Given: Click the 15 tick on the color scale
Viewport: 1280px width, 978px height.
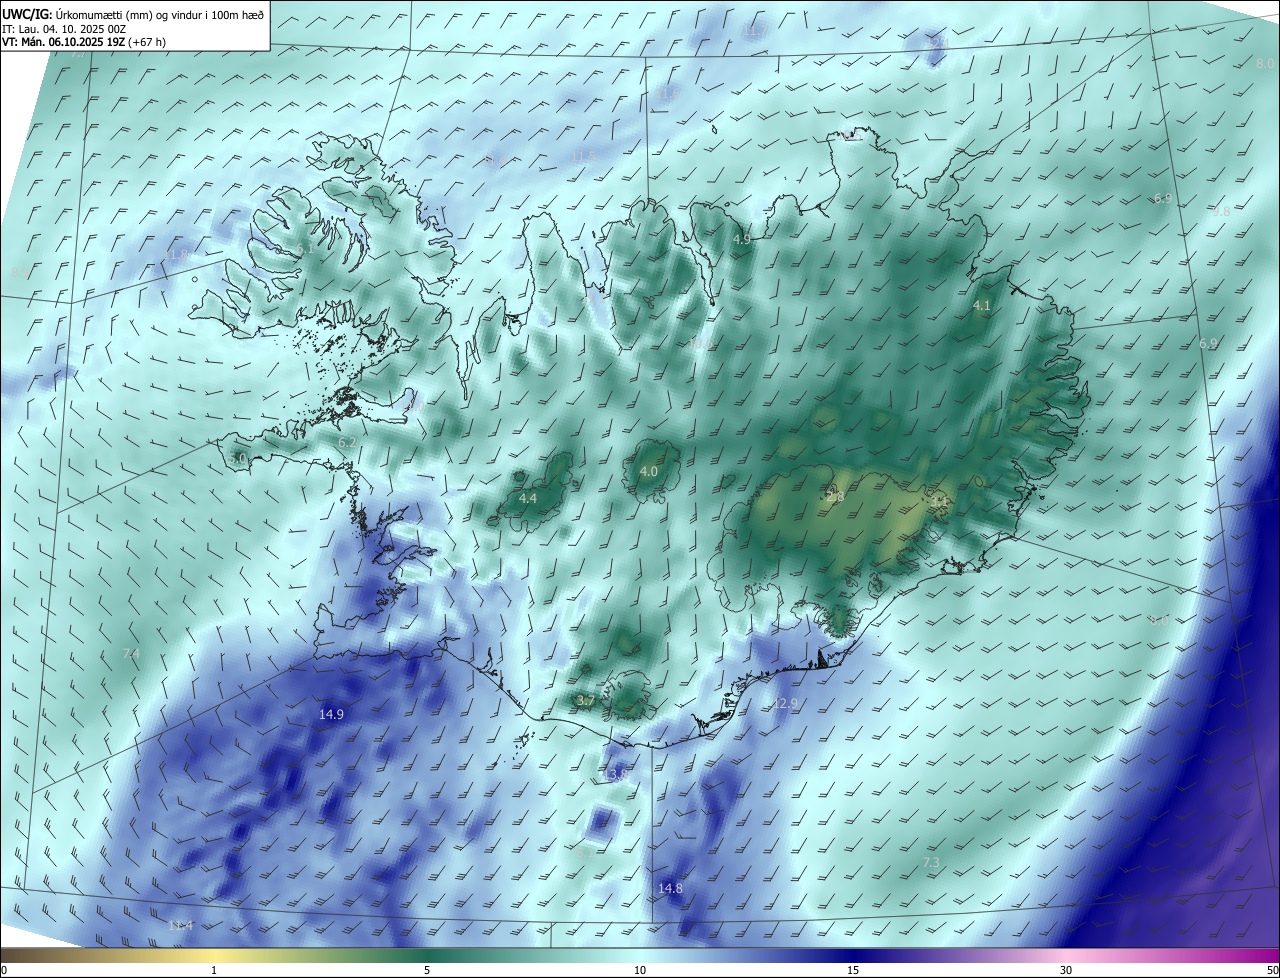Looking at the screenshot, I should point(853,970).
